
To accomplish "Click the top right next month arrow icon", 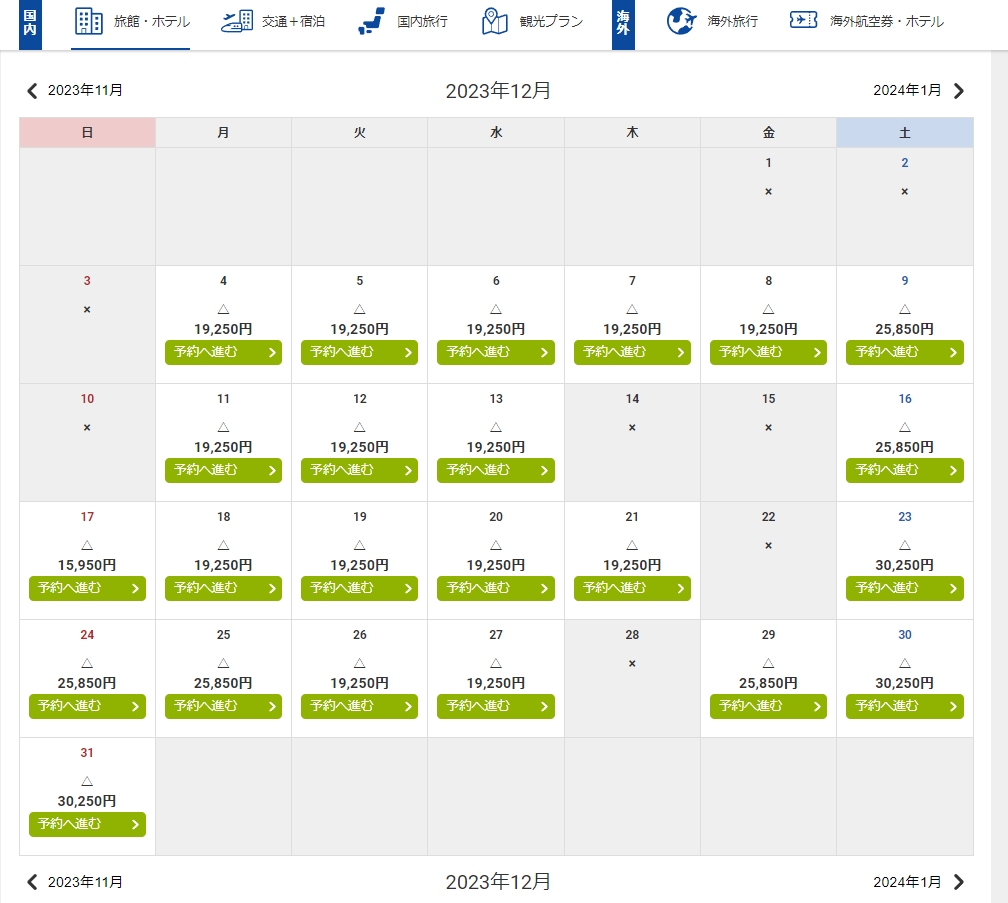I will click(x=959, y=91).
